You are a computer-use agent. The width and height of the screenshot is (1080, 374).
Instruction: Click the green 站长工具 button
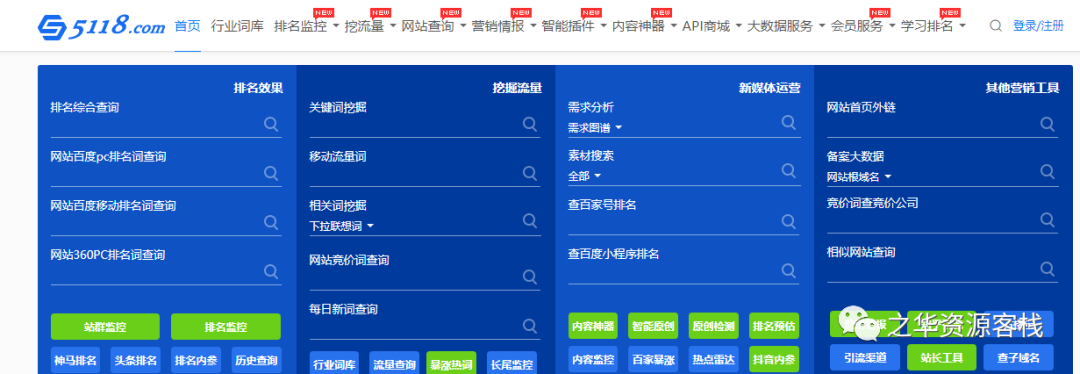click(x=941, y=357)
